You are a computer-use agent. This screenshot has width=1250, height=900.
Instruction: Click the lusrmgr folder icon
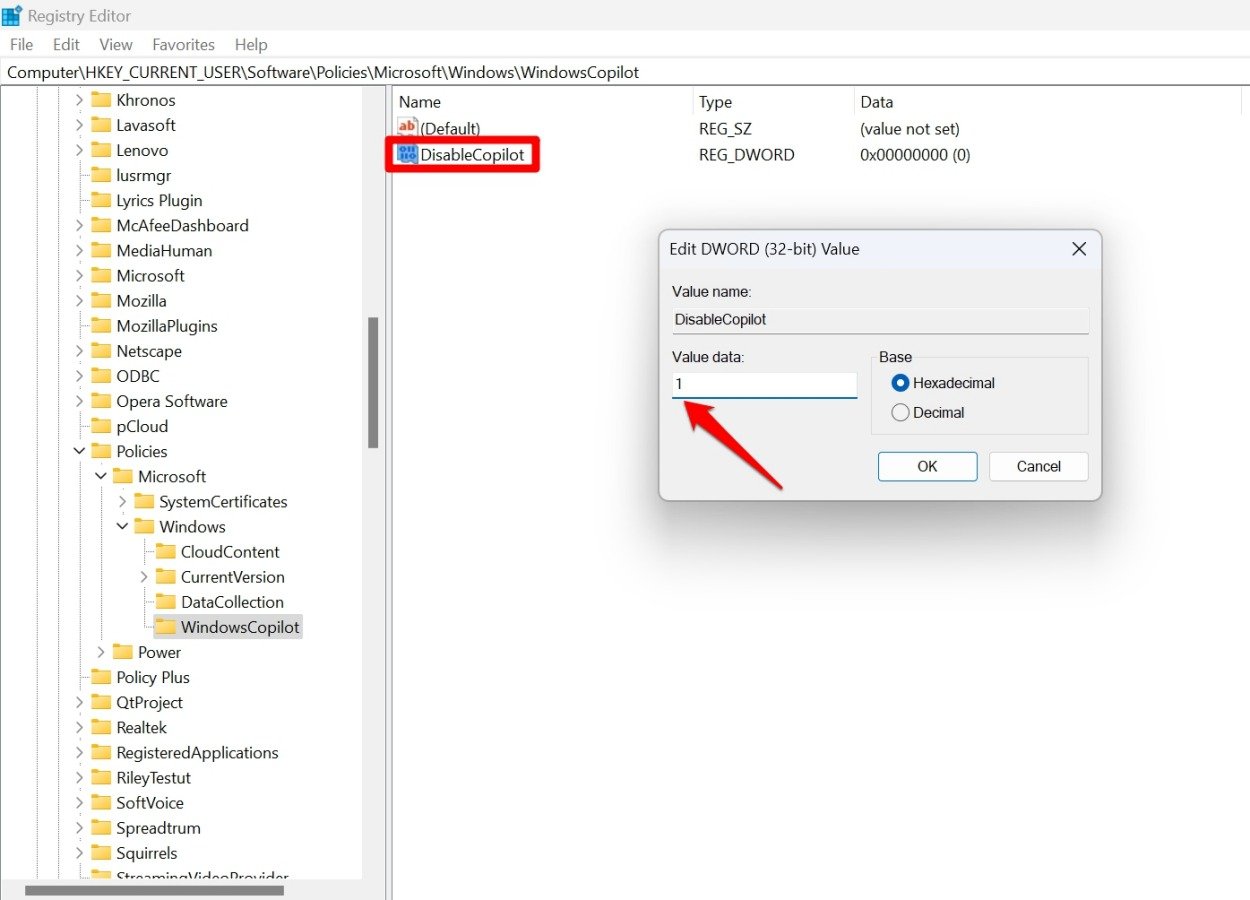click(100, 175)
